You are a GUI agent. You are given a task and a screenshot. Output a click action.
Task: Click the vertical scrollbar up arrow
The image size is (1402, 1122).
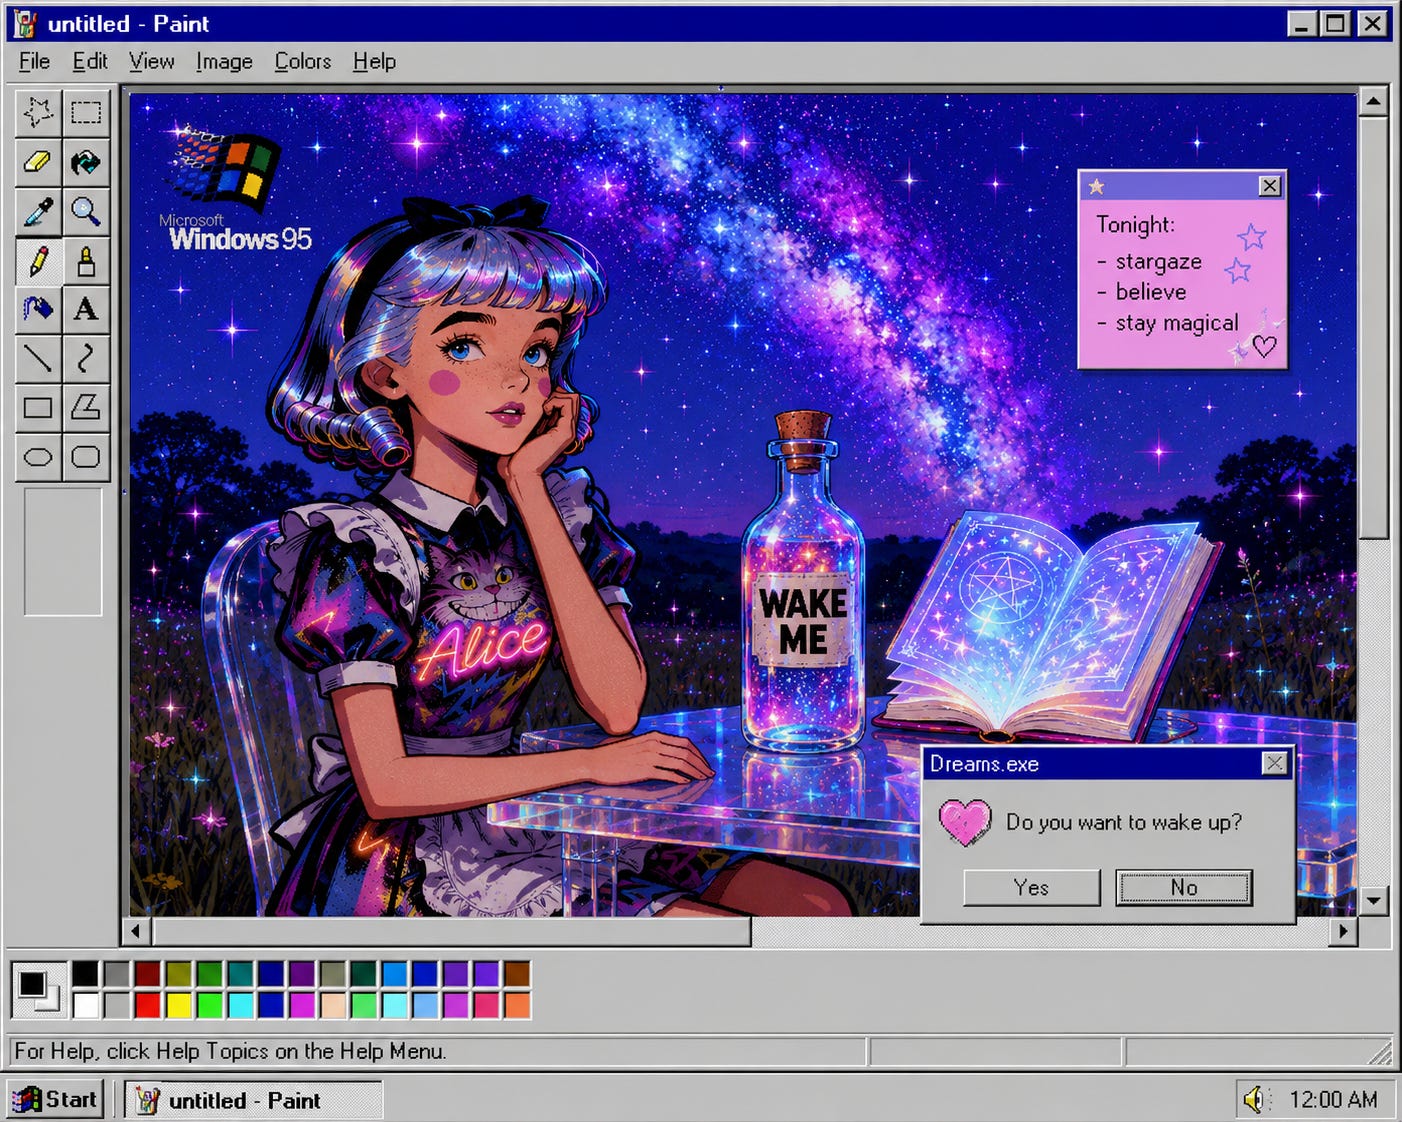(x=1374, y=102)
